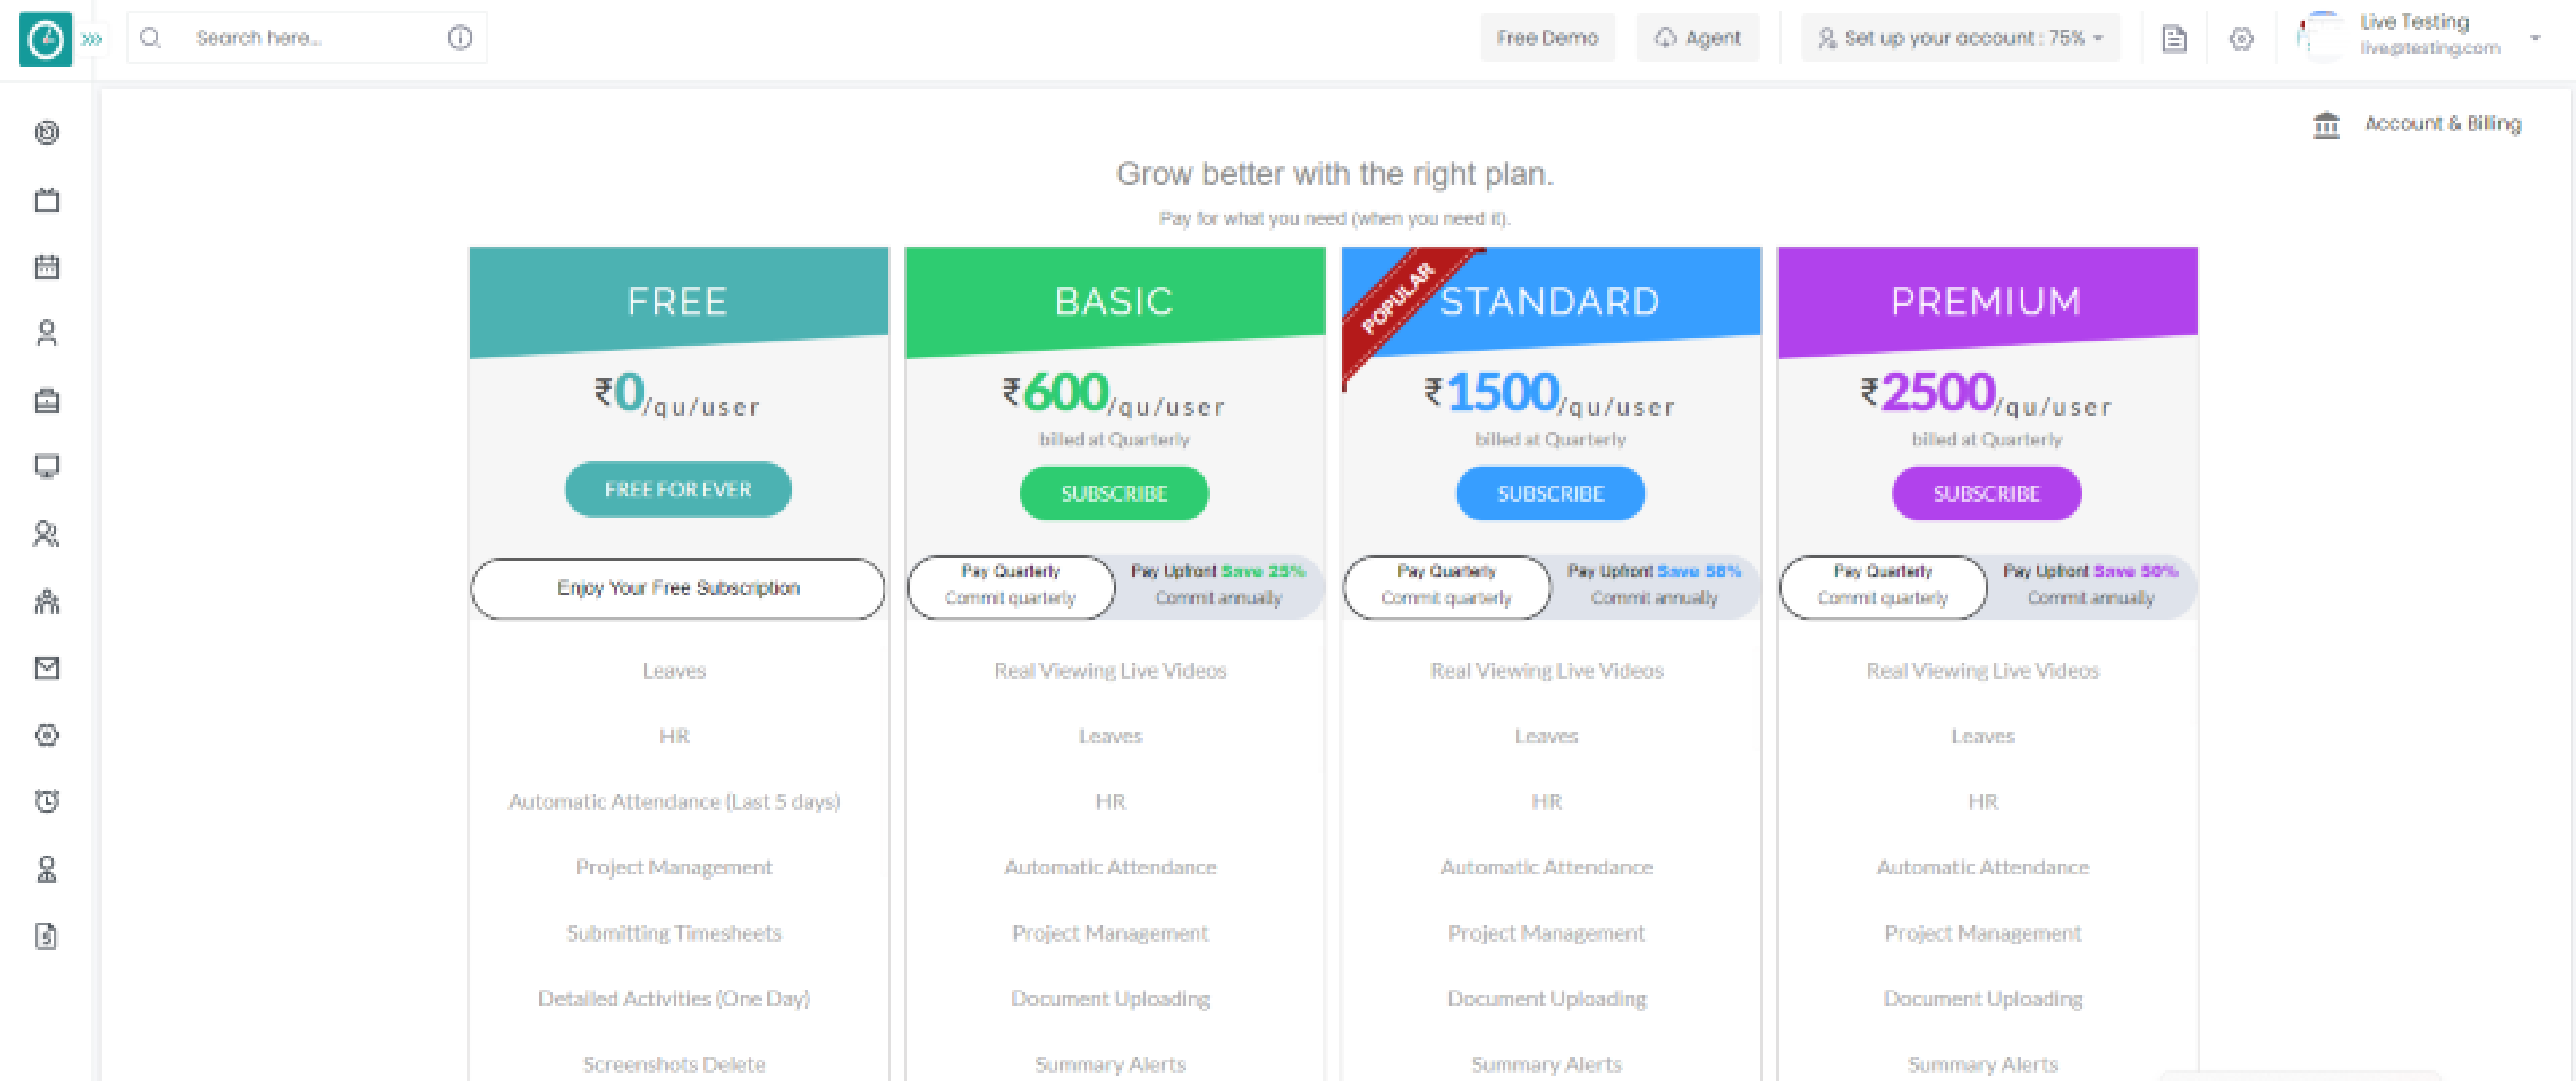Open the calendar icon in sidebar
The width and height of the screenshot is (2576, 1081).
pyautogui.click(x=46, y=267)
